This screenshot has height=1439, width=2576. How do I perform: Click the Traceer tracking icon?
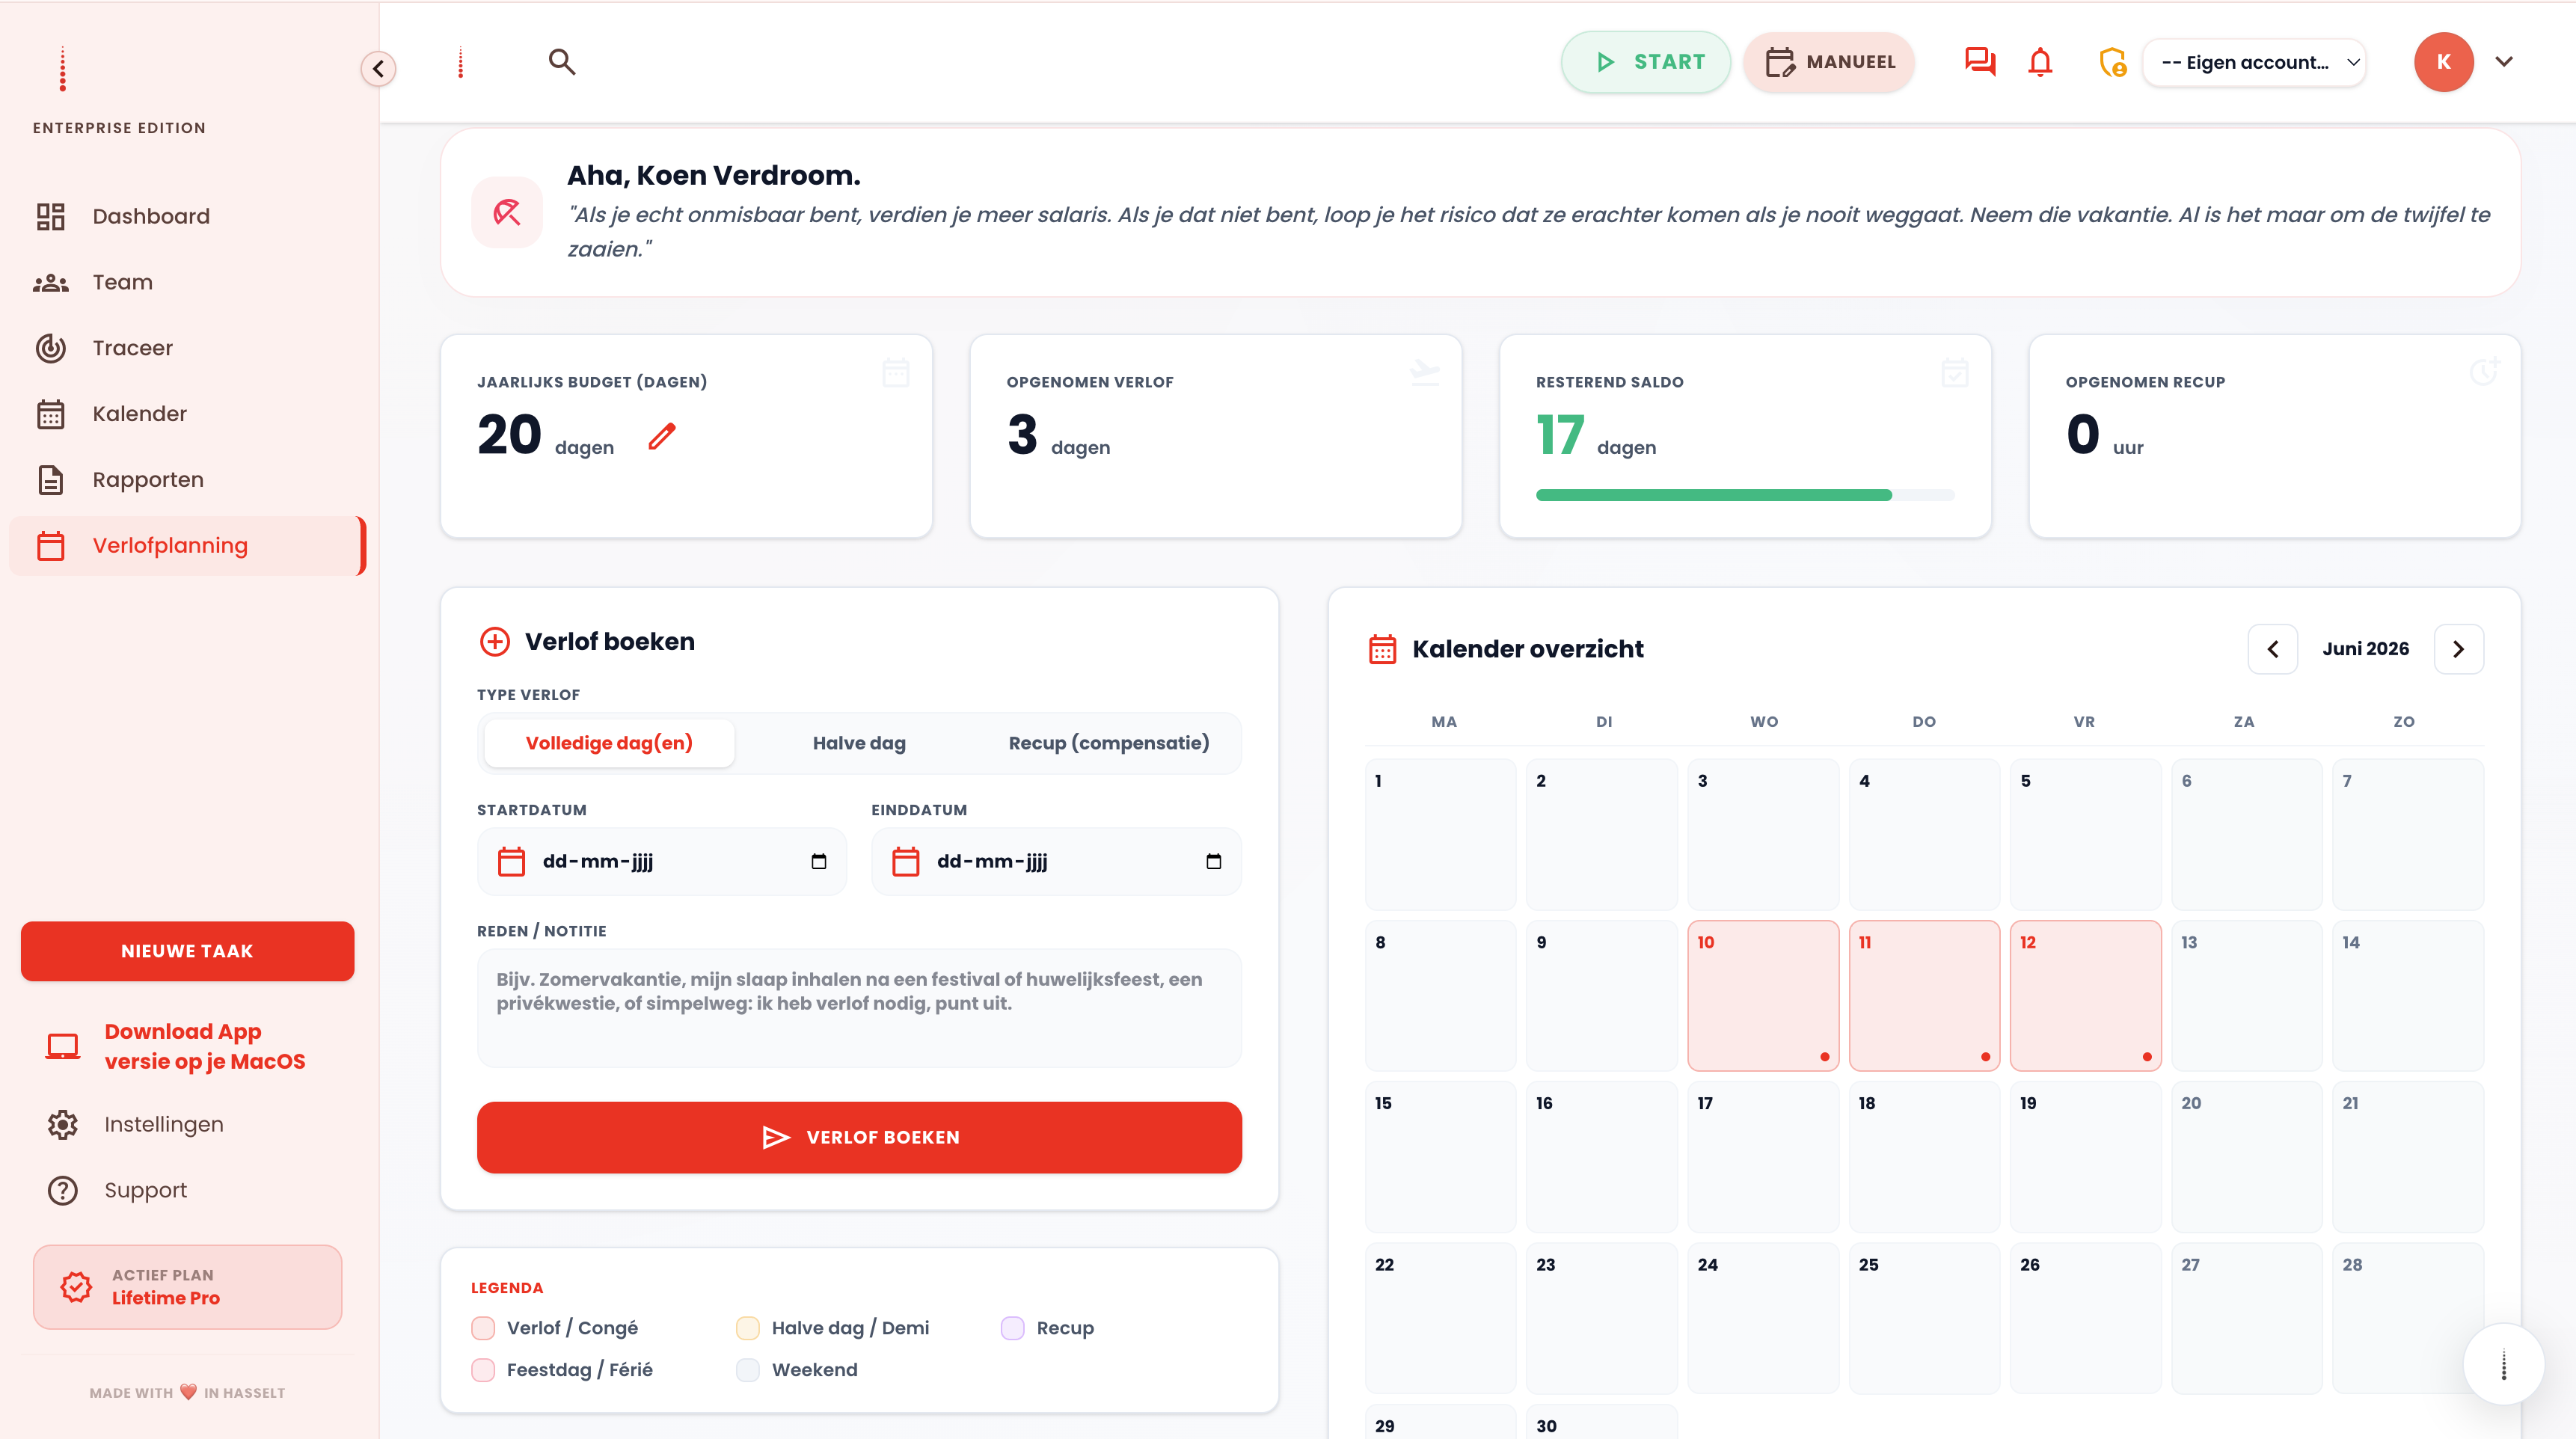coord(51,348)
